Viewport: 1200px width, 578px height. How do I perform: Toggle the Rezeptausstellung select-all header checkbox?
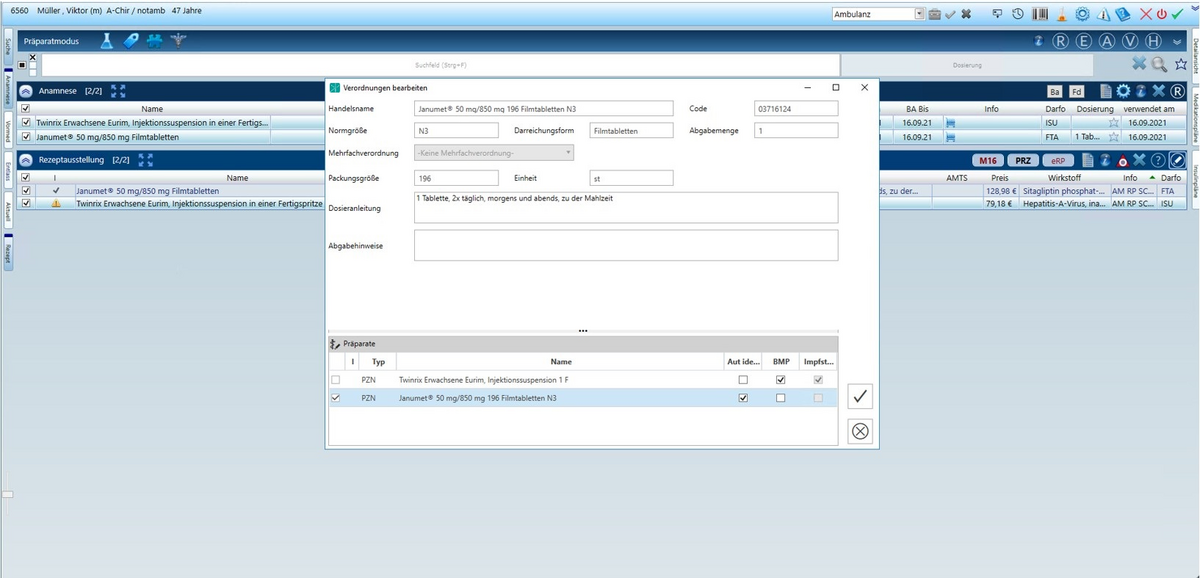pyautogui.click(x=26, y=177)
